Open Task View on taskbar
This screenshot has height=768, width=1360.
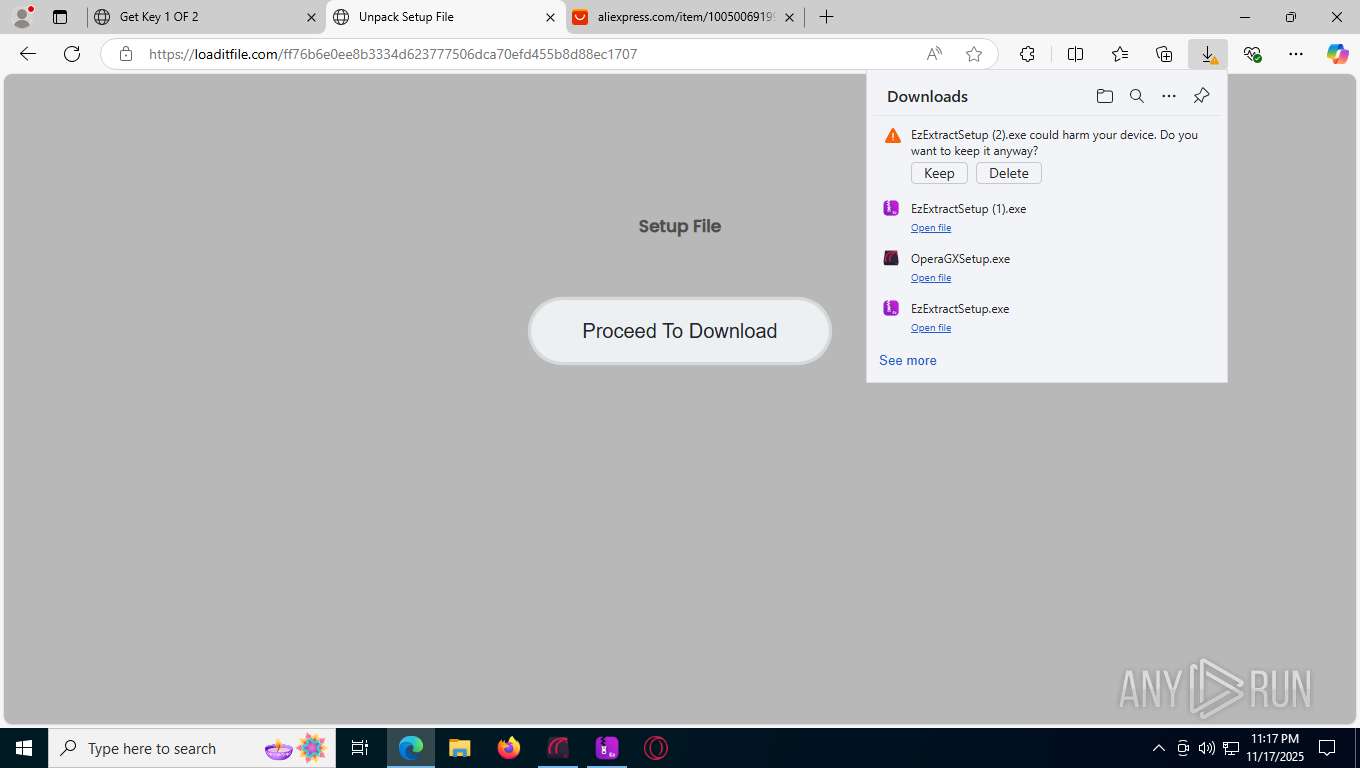pos(360,748)
